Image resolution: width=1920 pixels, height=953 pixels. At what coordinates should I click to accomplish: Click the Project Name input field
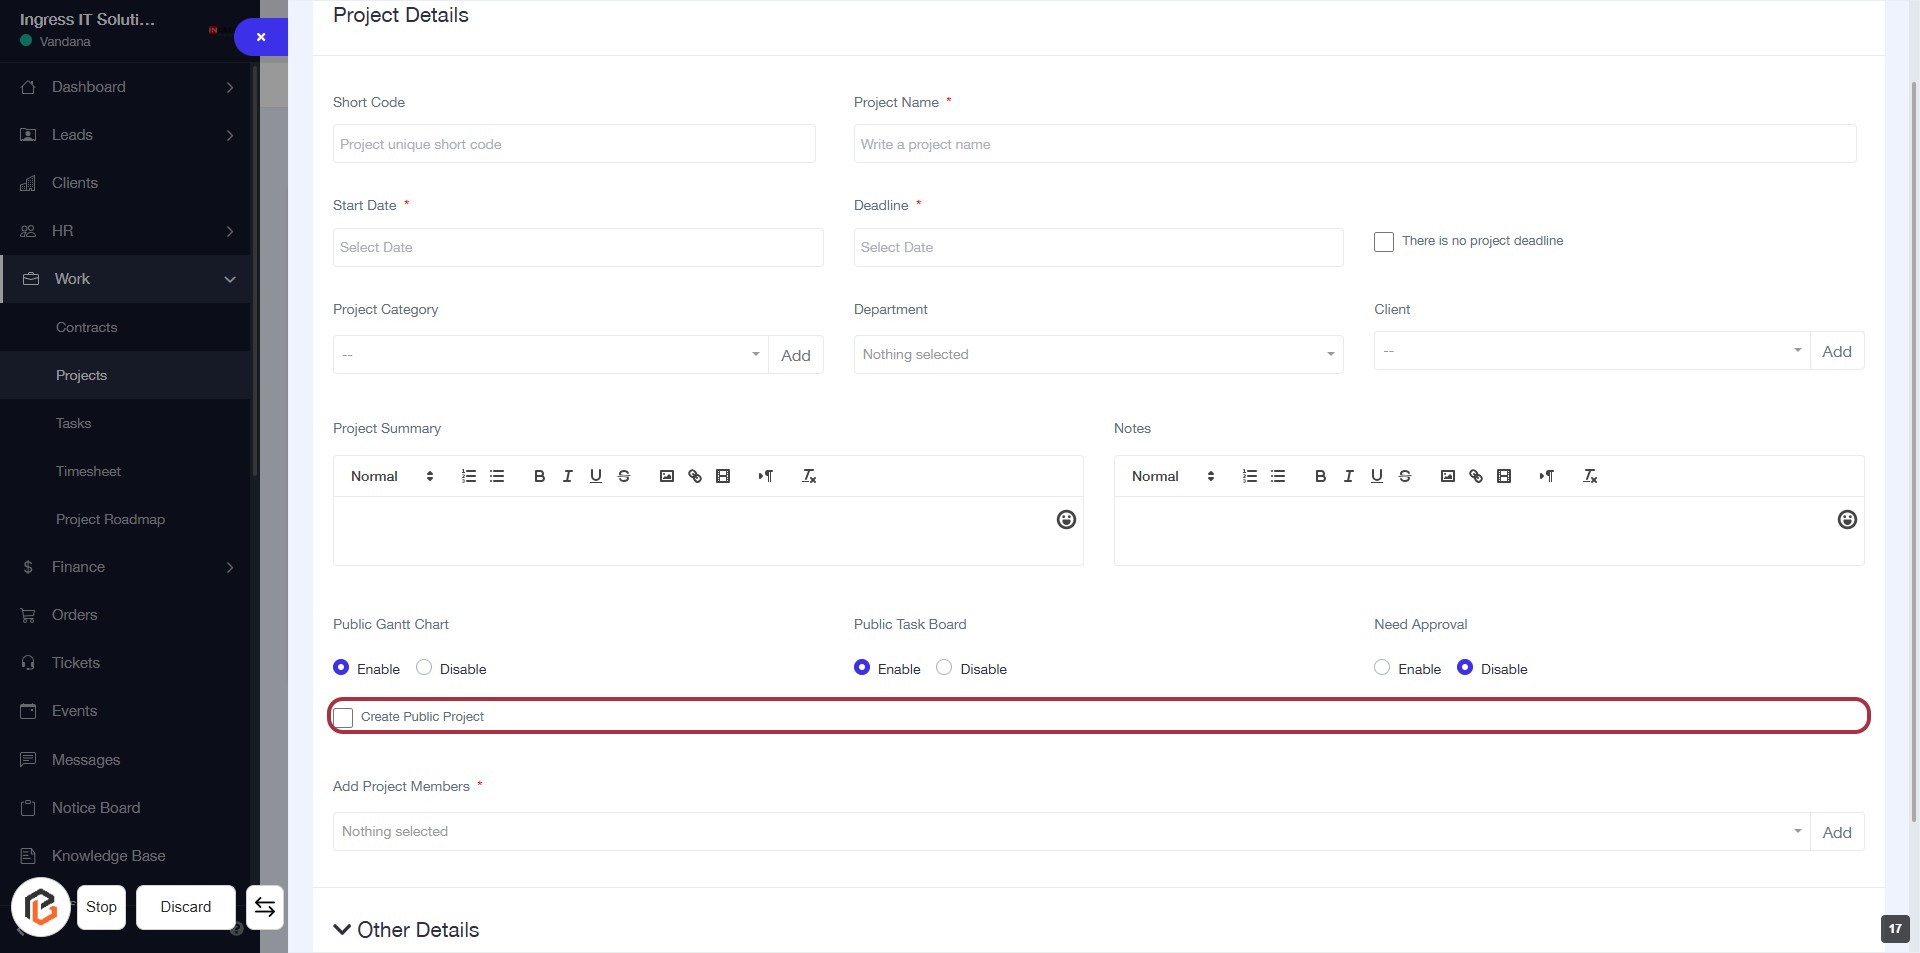[1354, 144]
